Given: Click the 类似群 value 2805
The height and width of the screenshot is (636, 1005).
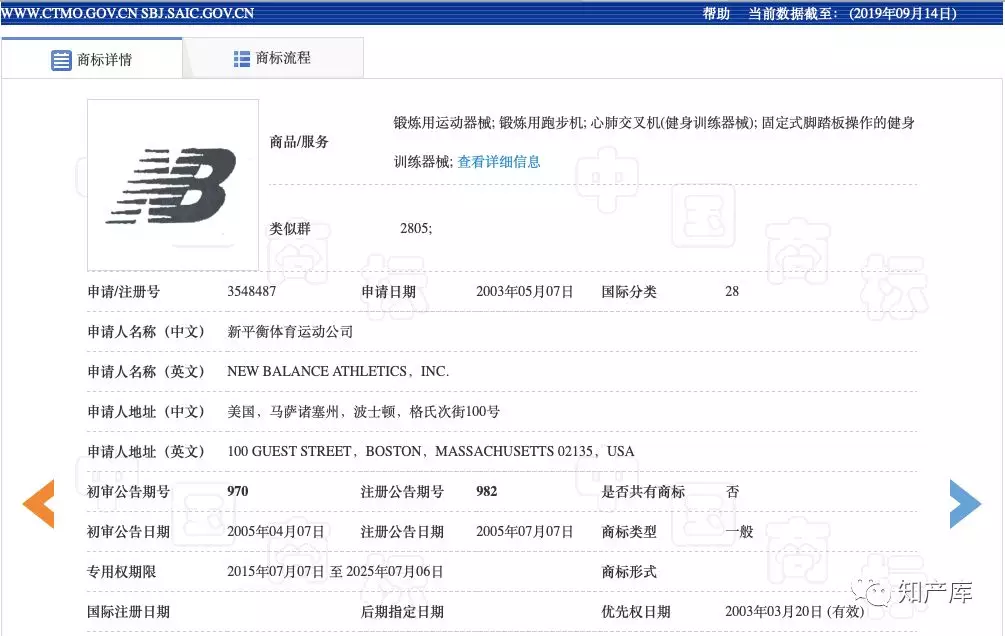Looking at the screenshot, I should [x=416, y=229].
